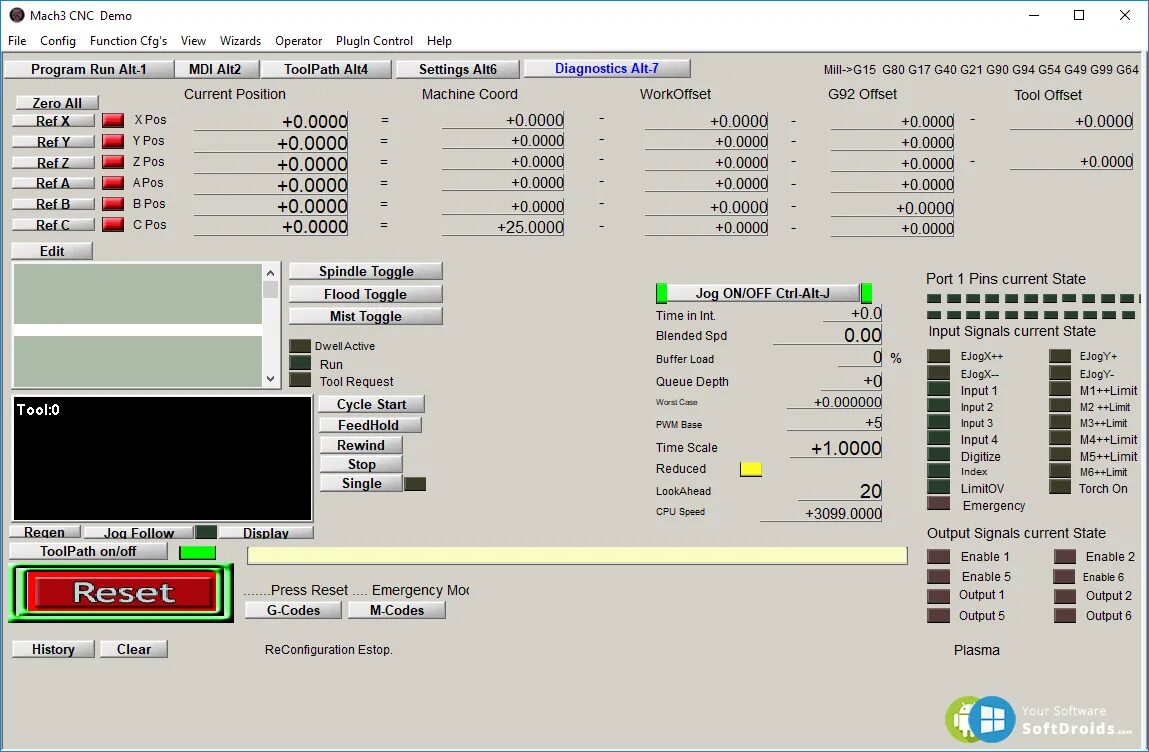
Task: Click the yellow status message field
Action: pyautogui.click(x=577, y=556)
